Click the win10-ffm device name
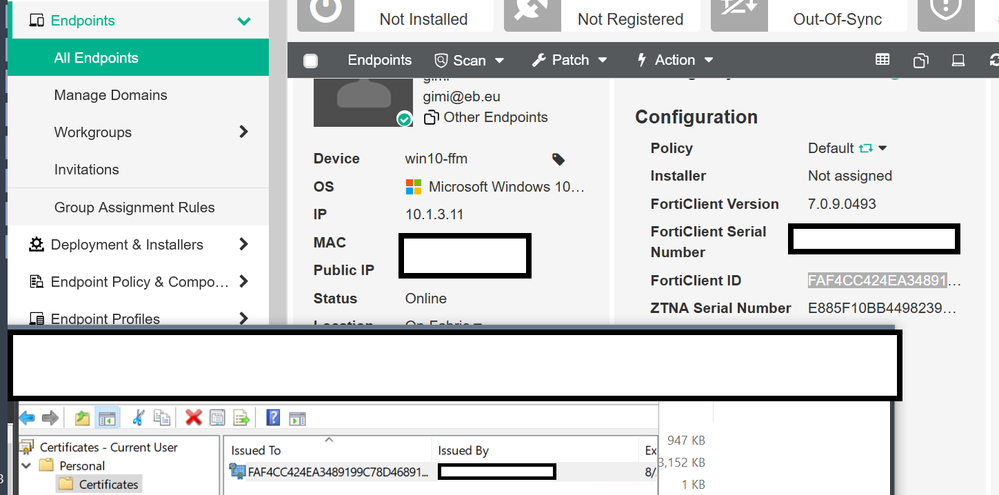 pos(436,159)
